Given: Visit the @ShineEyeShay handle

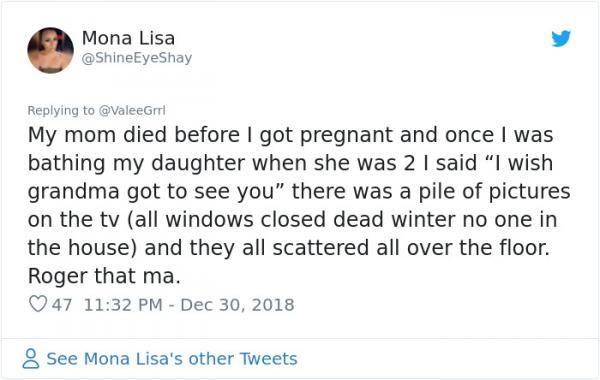Looking at the screenshot, I should tap(137, 58).
